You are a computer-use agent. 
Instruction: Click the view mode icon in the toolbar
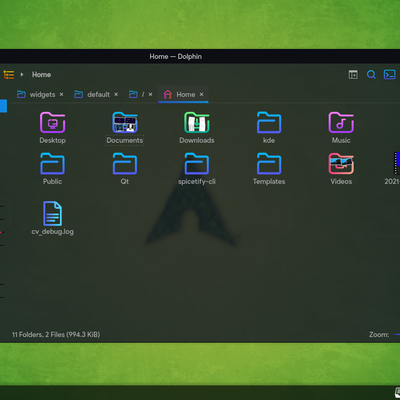click(9, 74)
